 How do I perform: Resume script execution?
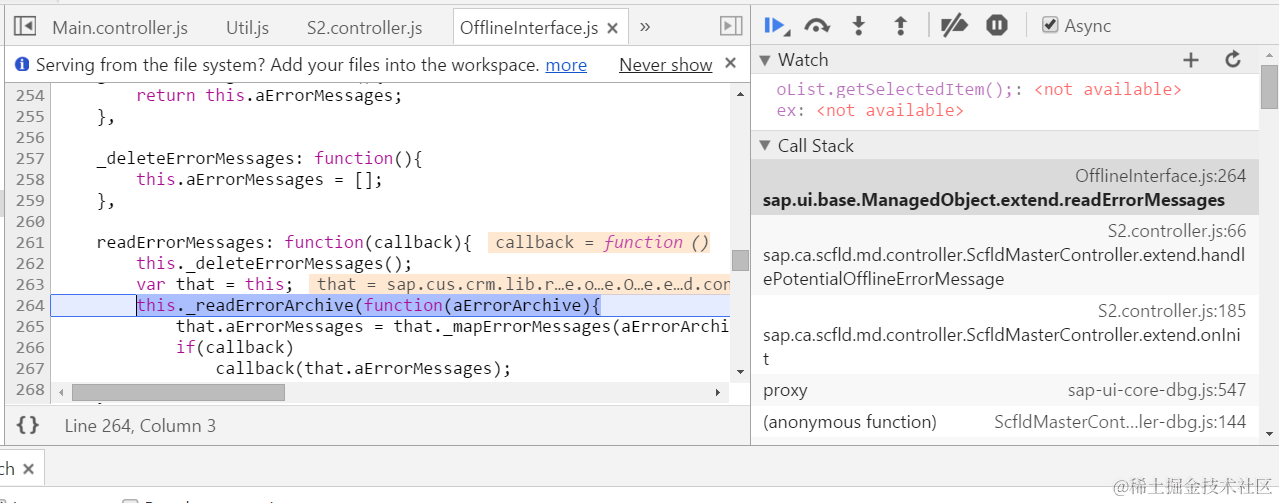775,26
